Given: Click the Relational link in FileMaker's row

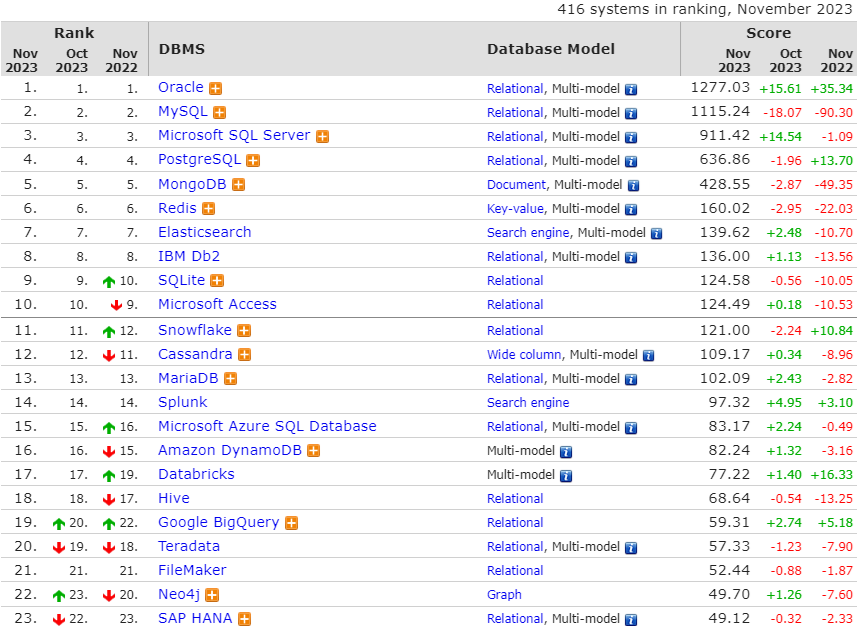Looking at the screenshot, I should pos(515,571).
